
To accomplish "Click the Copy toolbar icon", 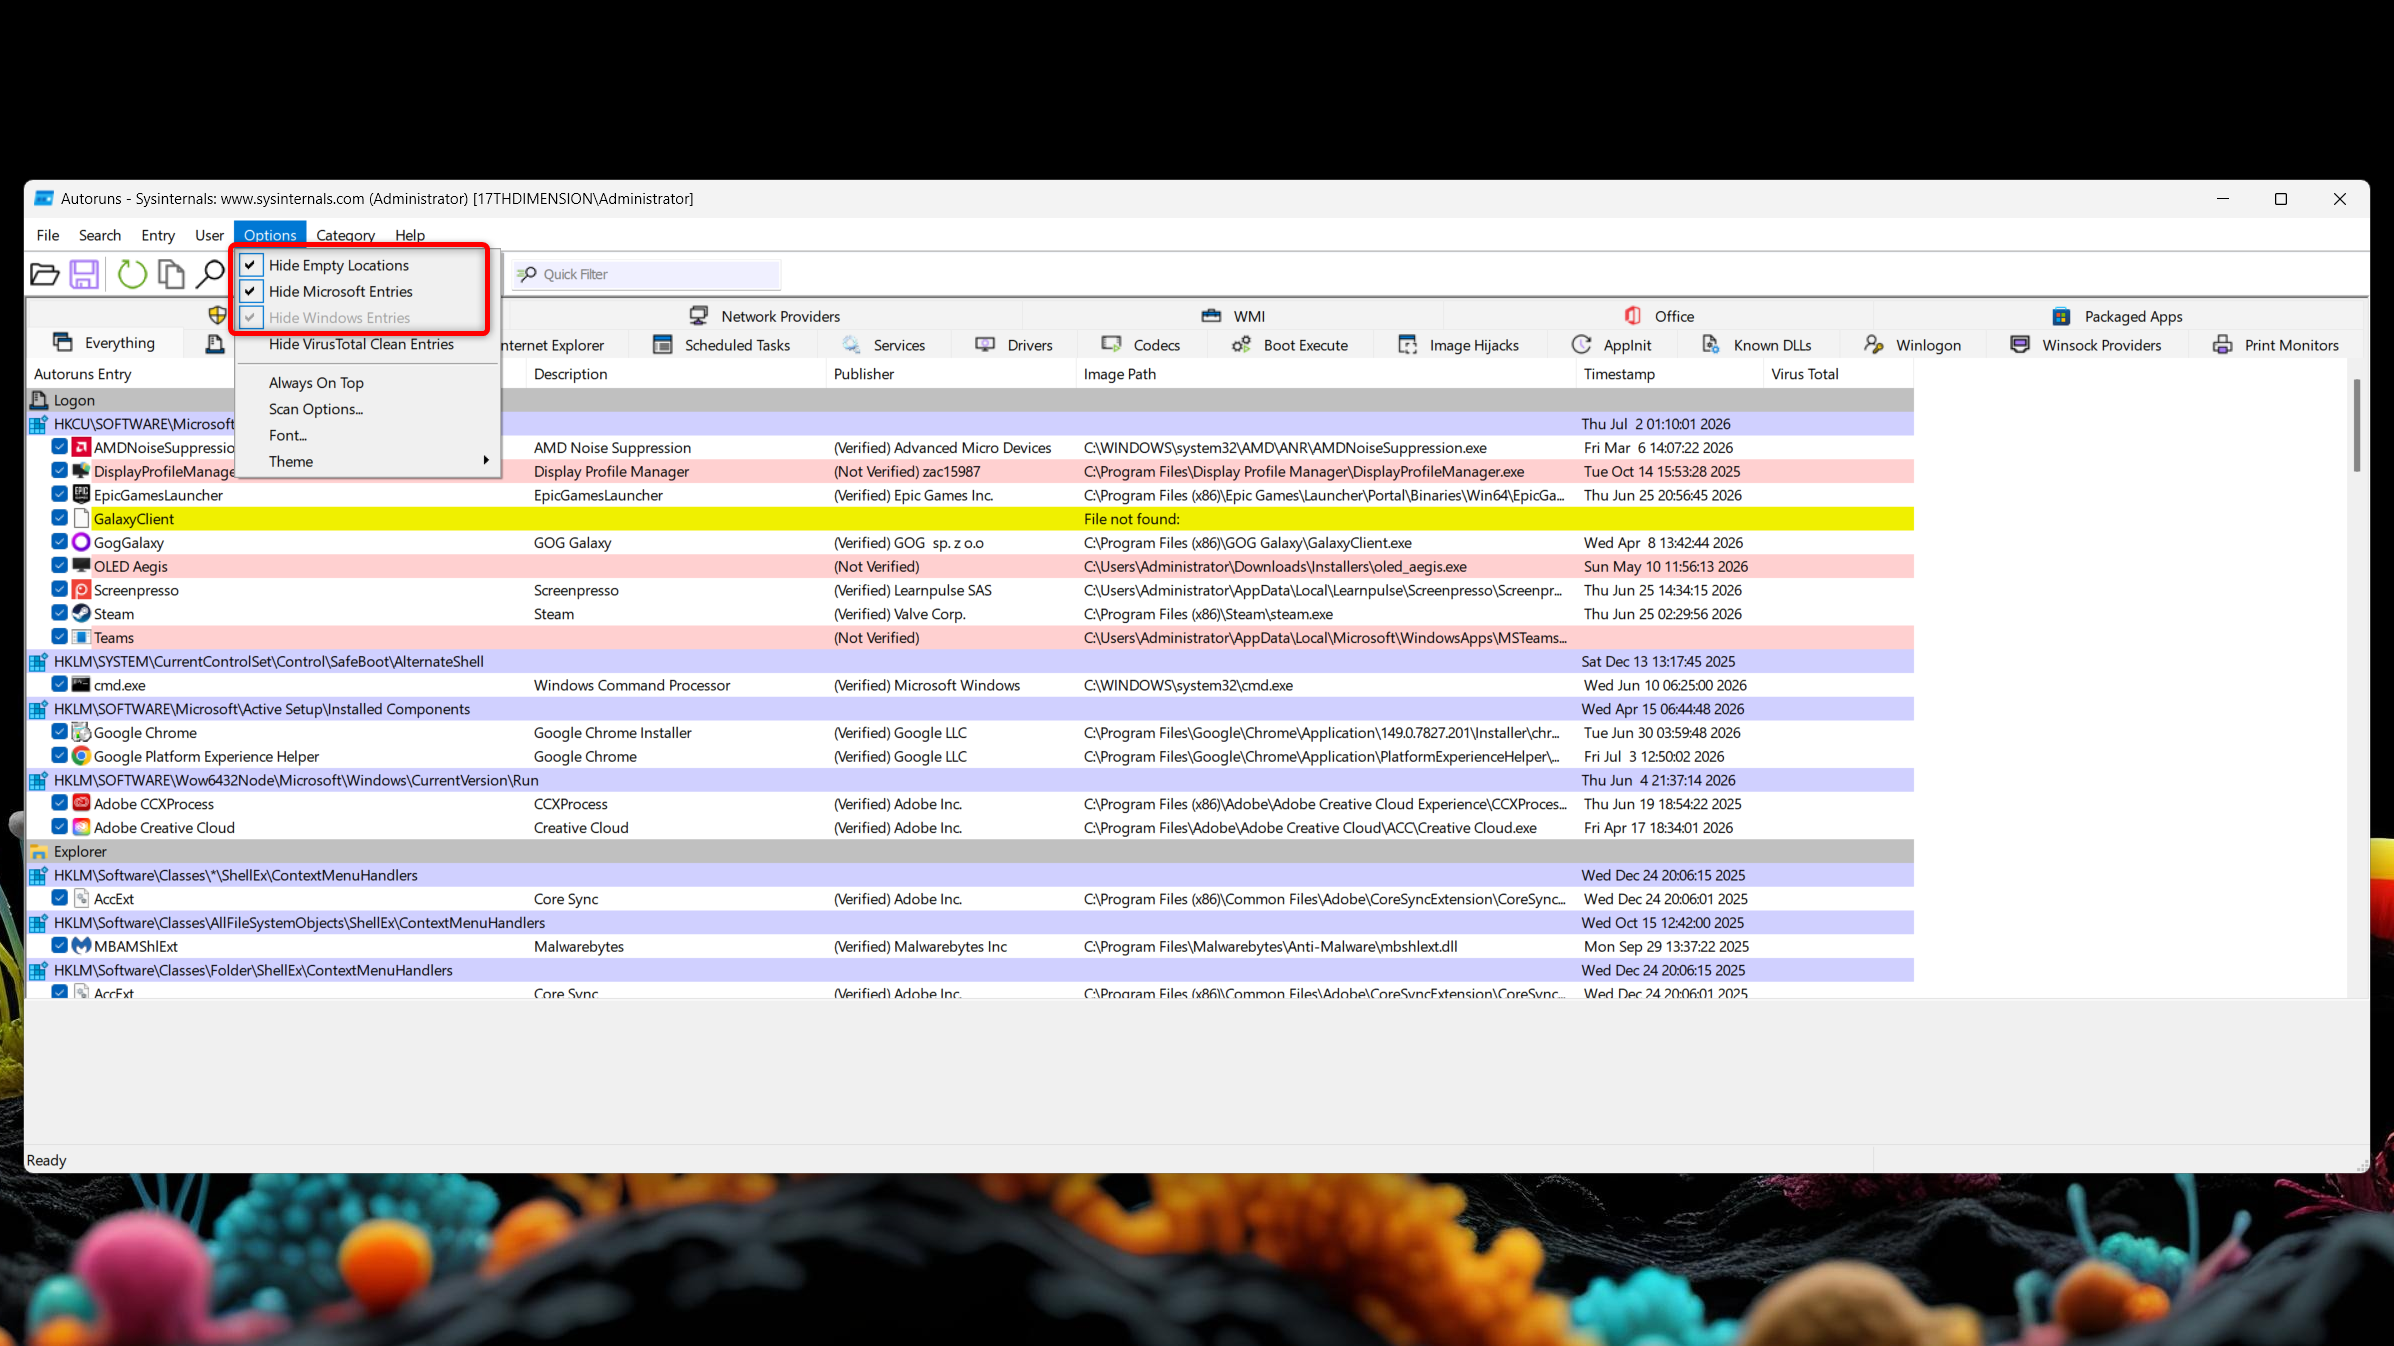I will point(171,274).
